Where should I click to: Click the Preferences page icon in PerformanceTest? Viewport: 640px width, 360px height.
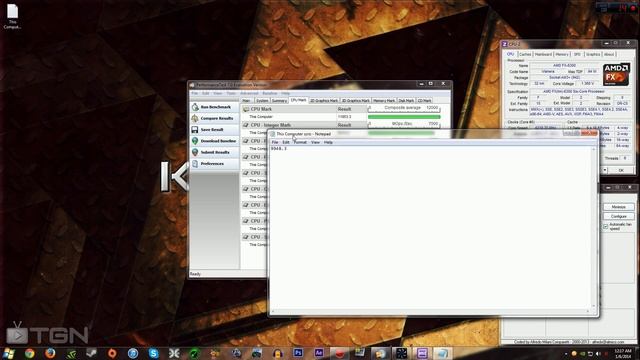[195, 164]
